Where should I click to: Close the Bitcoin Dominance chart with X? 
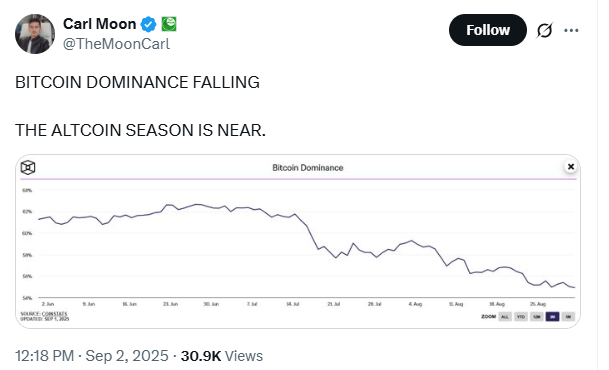tap(571, 167)
